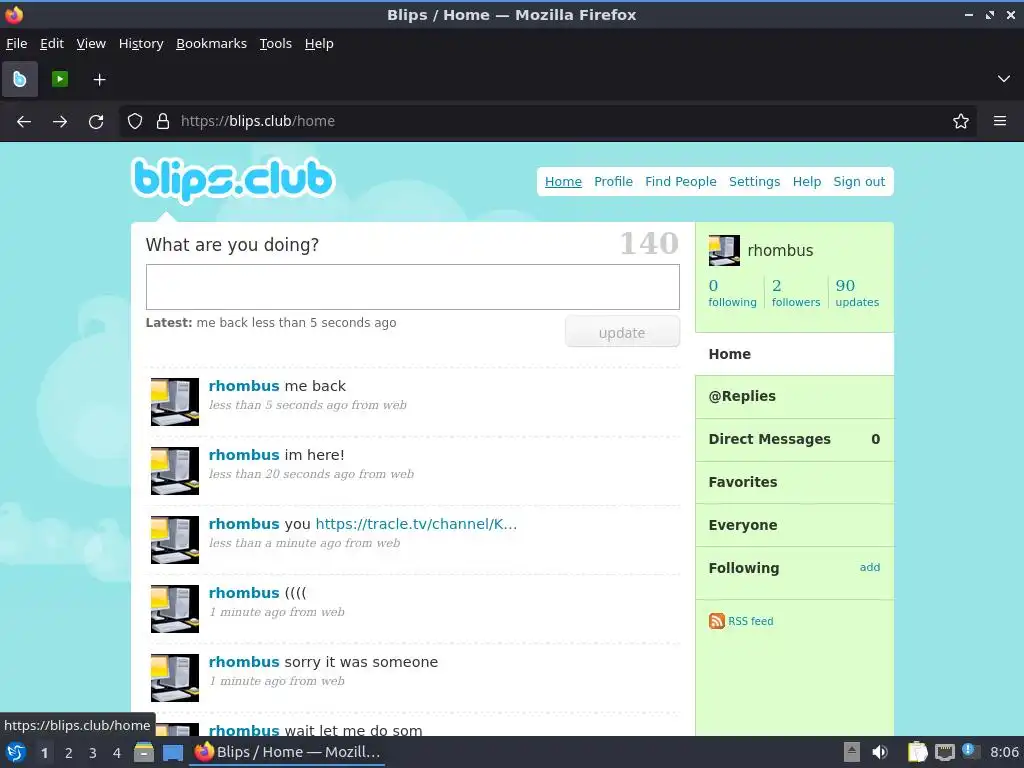Switch to workspace 2 in the taskbar
Image resolution: width=1024 pixels, height=768 pixels.
(x=69, y=753)
